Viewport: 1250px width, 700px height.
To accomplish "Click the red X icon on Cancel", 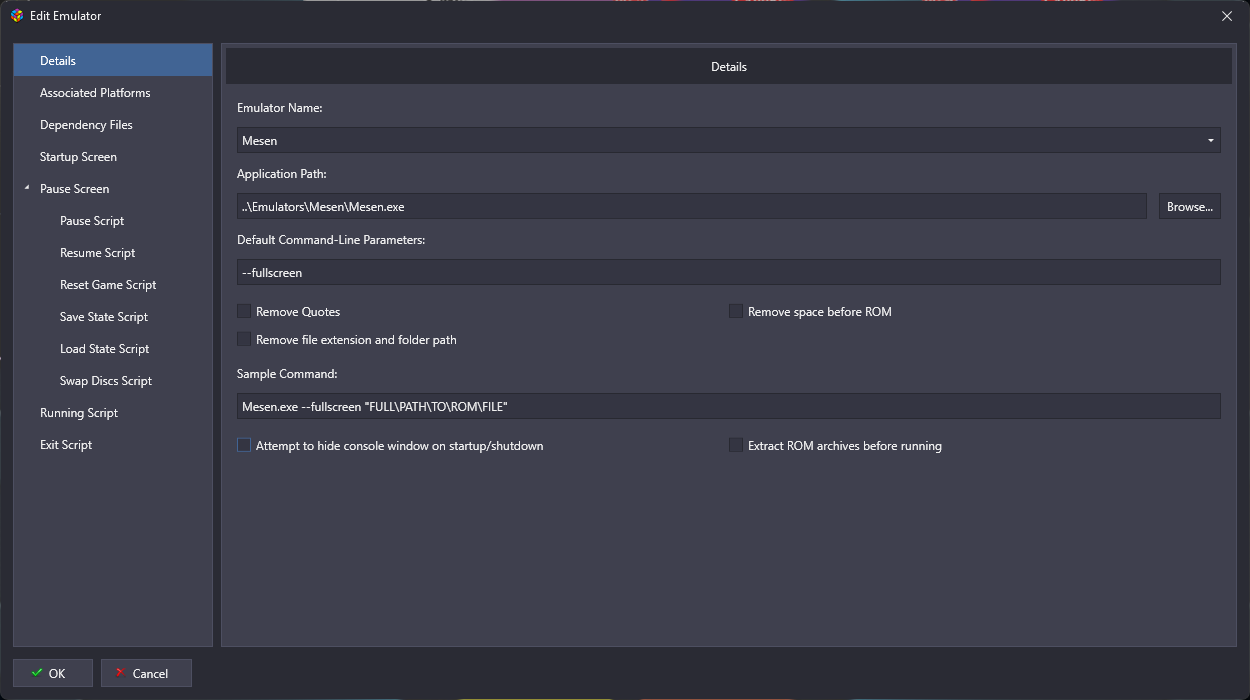I will [120, 673].
